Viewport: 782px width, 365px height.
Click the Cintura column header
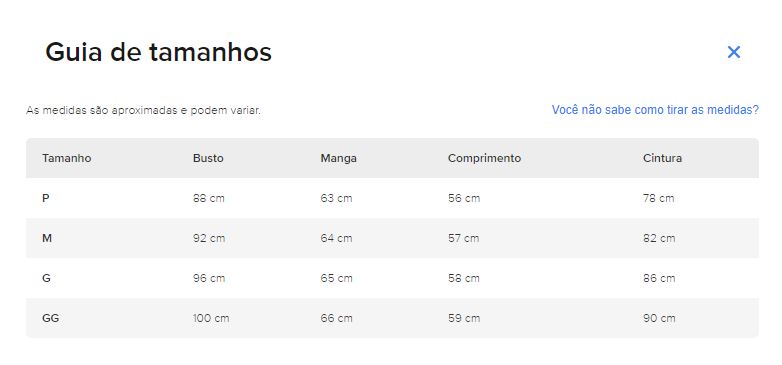662,158
